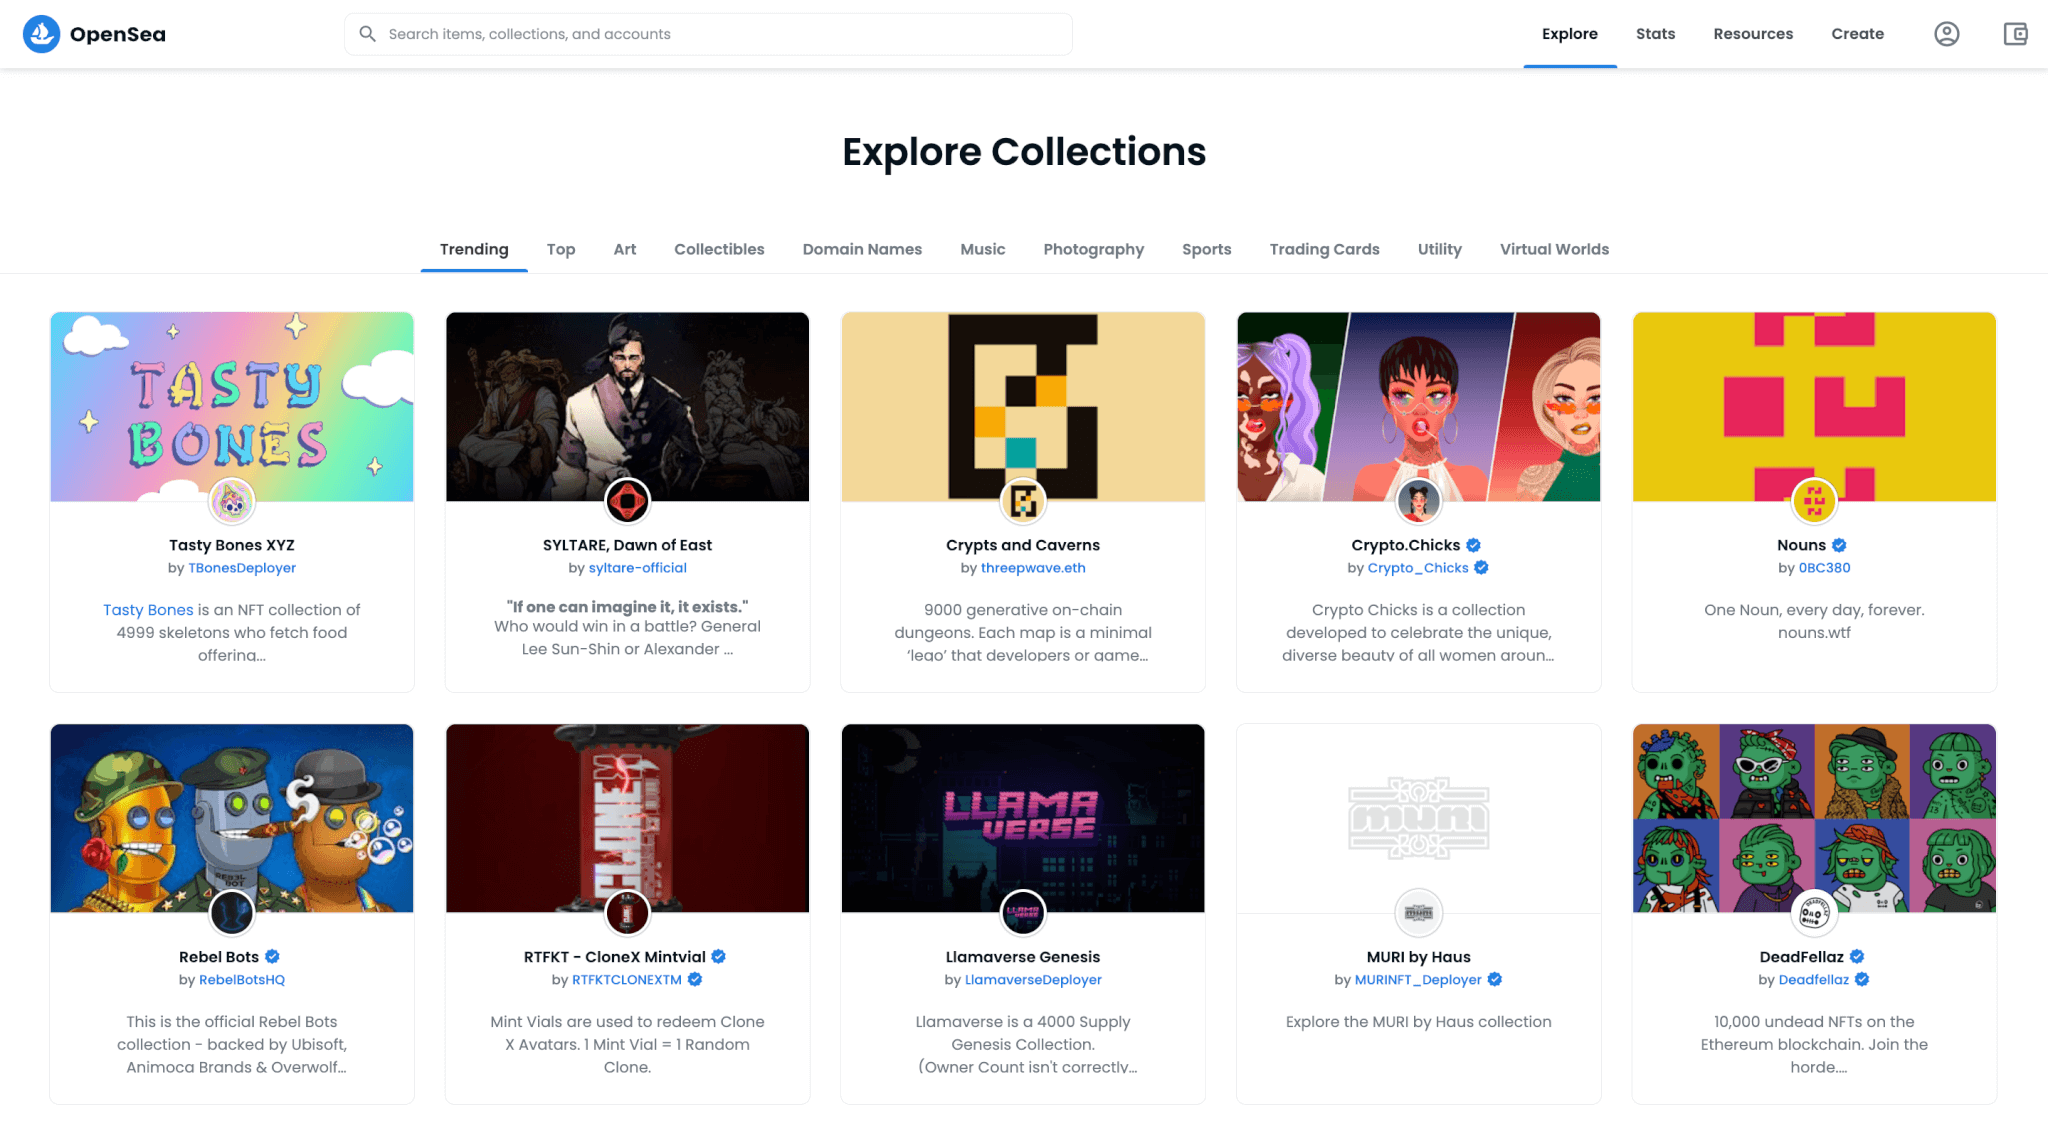Switch to the Art tab
The width and height of the screenshot is (2048, 1121).
(624, 249)
